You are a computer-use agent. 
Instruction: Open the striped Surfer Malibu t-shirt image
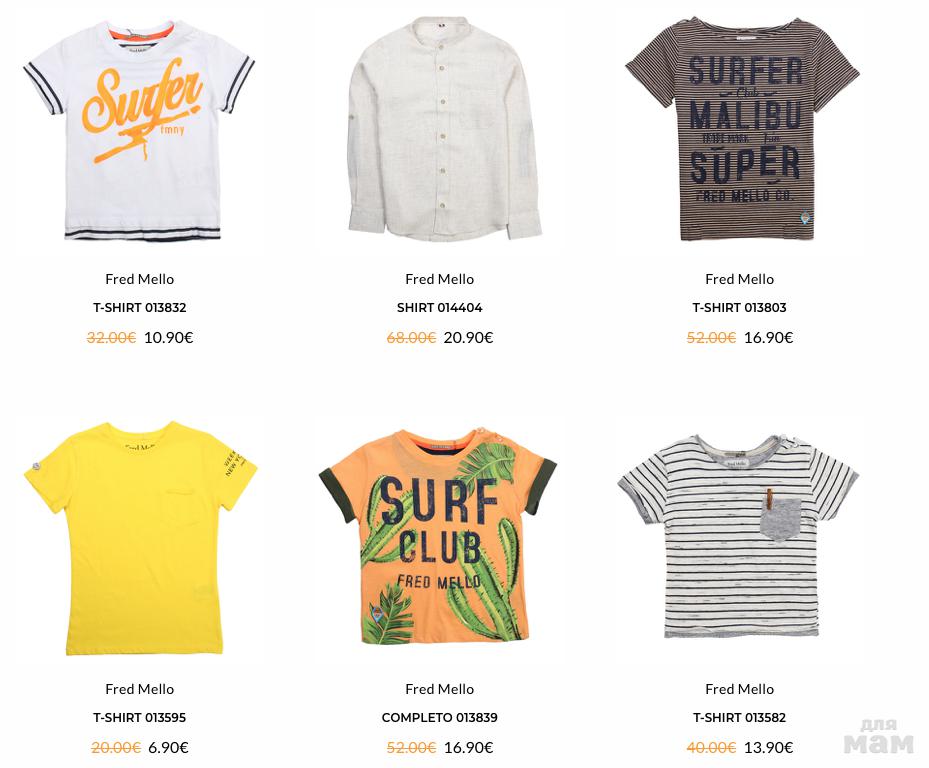[x=739, y=132]
